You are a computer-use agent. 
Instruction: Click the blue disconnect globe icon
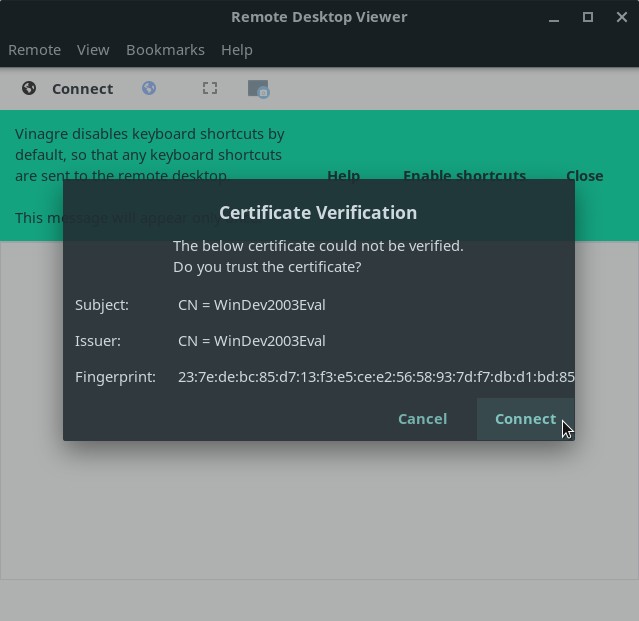click(149, 88)
